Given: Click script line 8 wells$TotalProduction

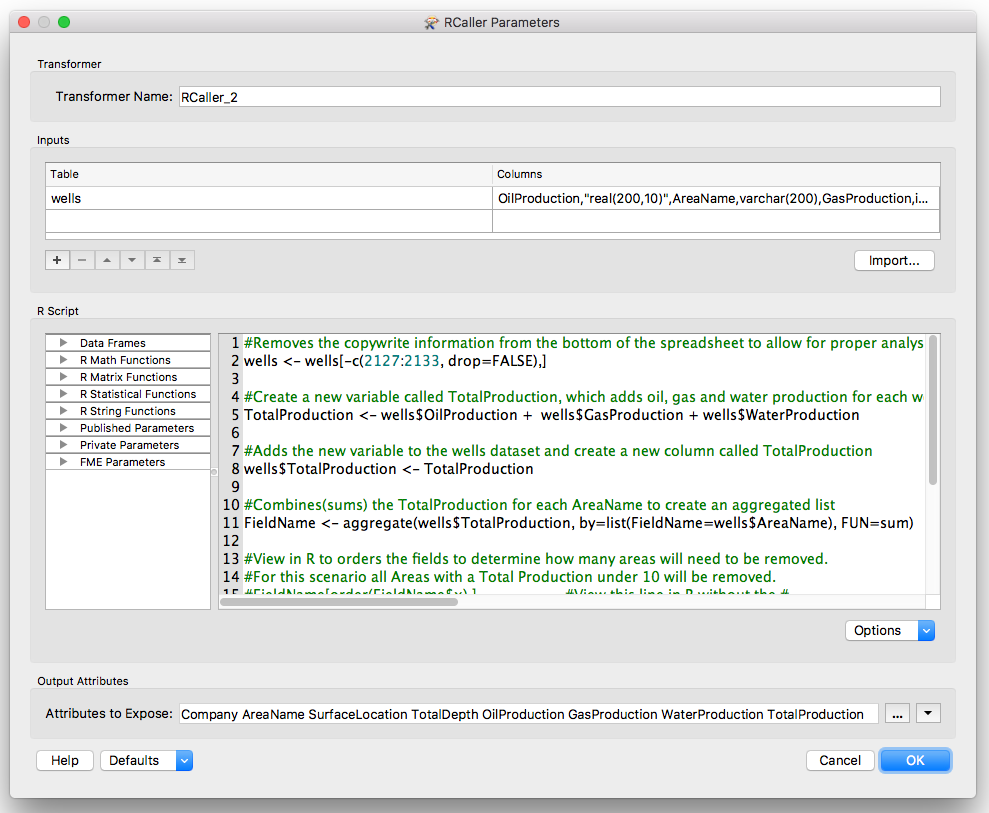Looking at the screenshot, I should point(389,469).
